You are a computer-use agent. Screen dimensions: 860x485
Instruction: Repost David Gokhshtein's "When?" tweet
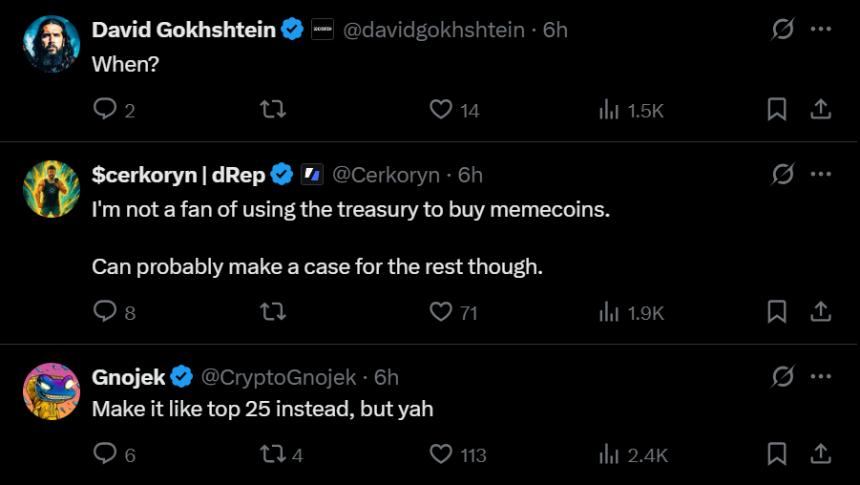pyautogui.click(x=272, y=110)
